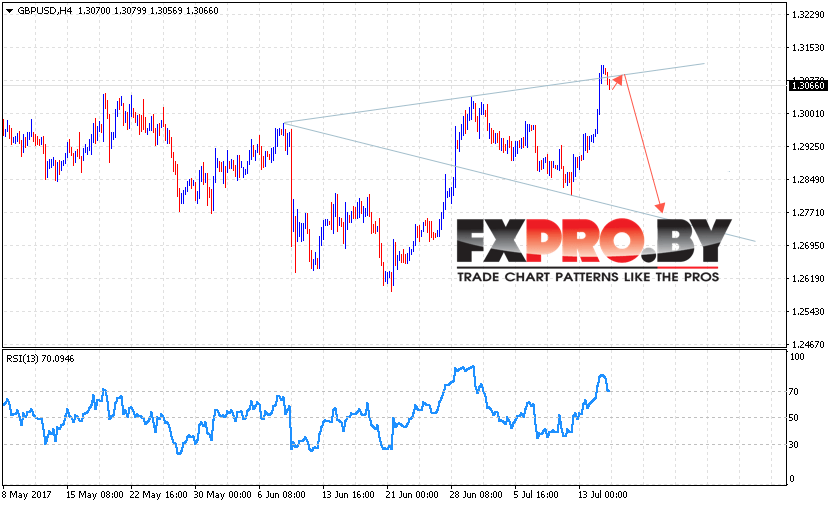Click the small upward red arrowhead
829x506 pixels.
pos(619,78)
